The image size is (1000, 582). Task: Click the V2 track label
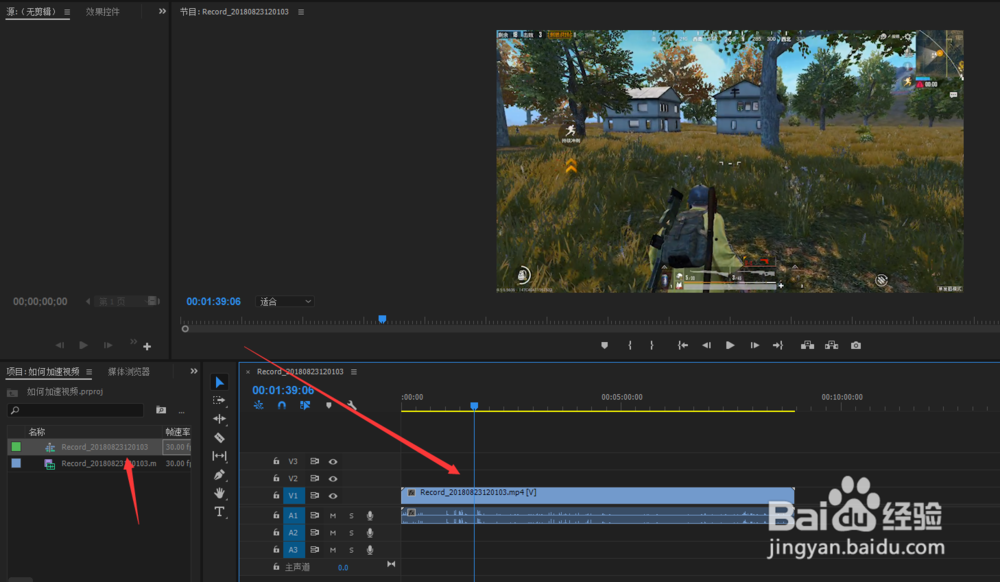click(x=293, y=479)
